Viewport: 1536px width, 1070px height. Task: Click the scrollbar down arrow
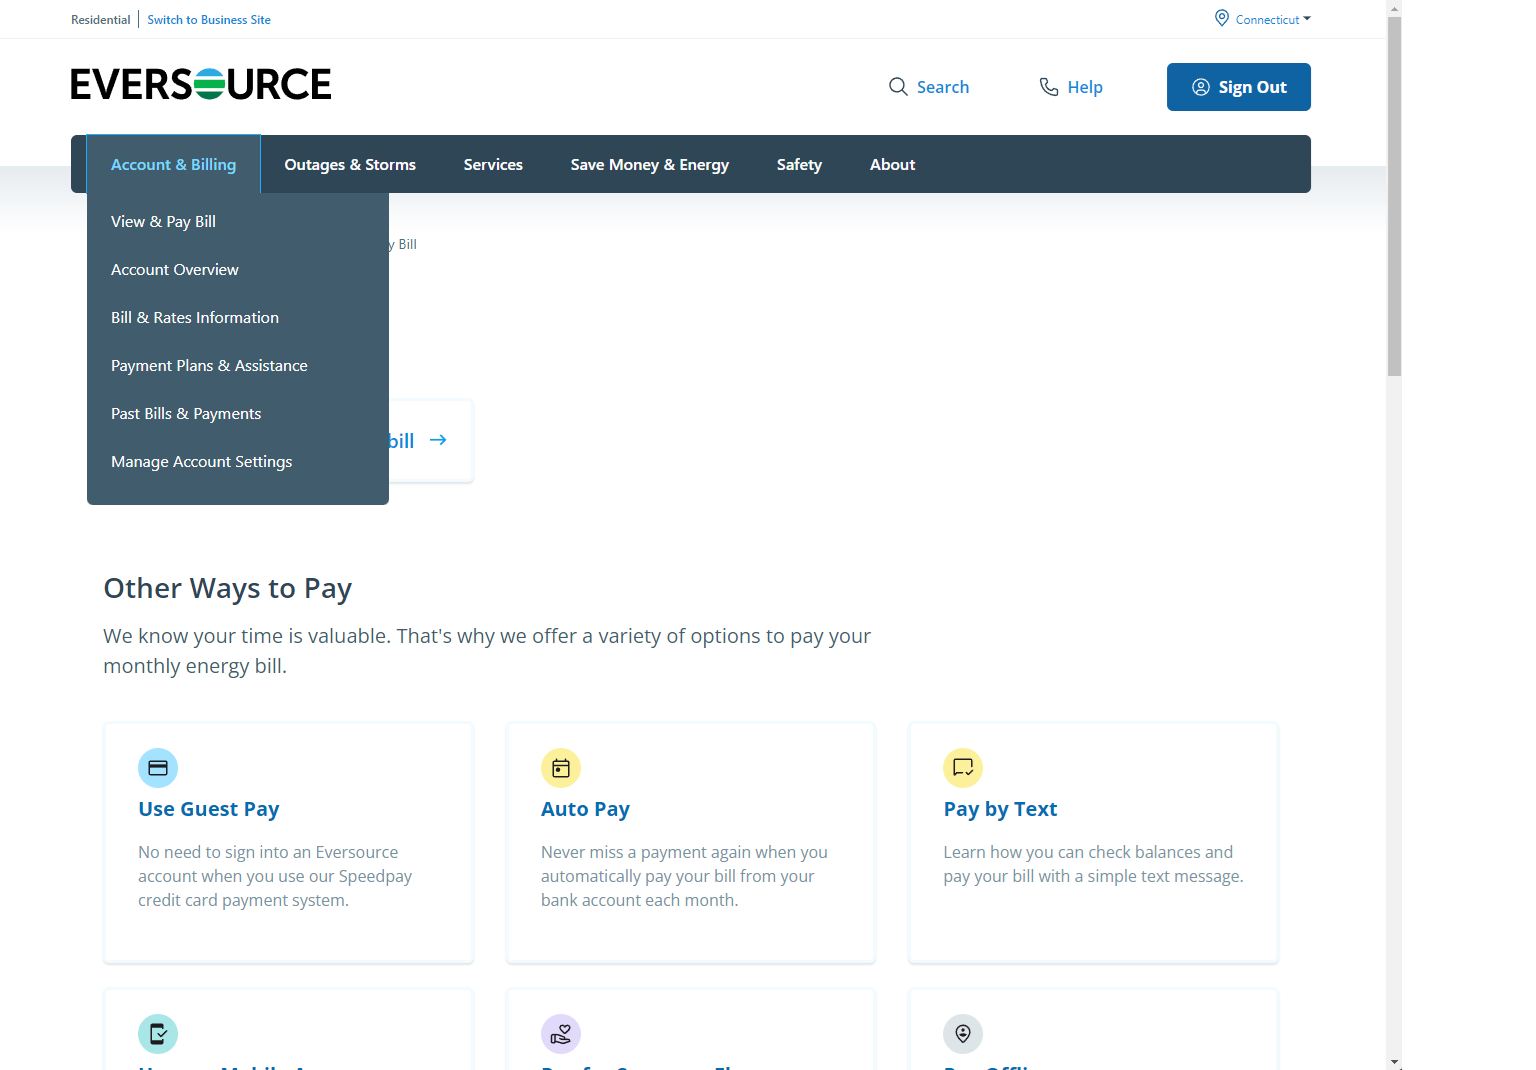pos(1394,1061)
